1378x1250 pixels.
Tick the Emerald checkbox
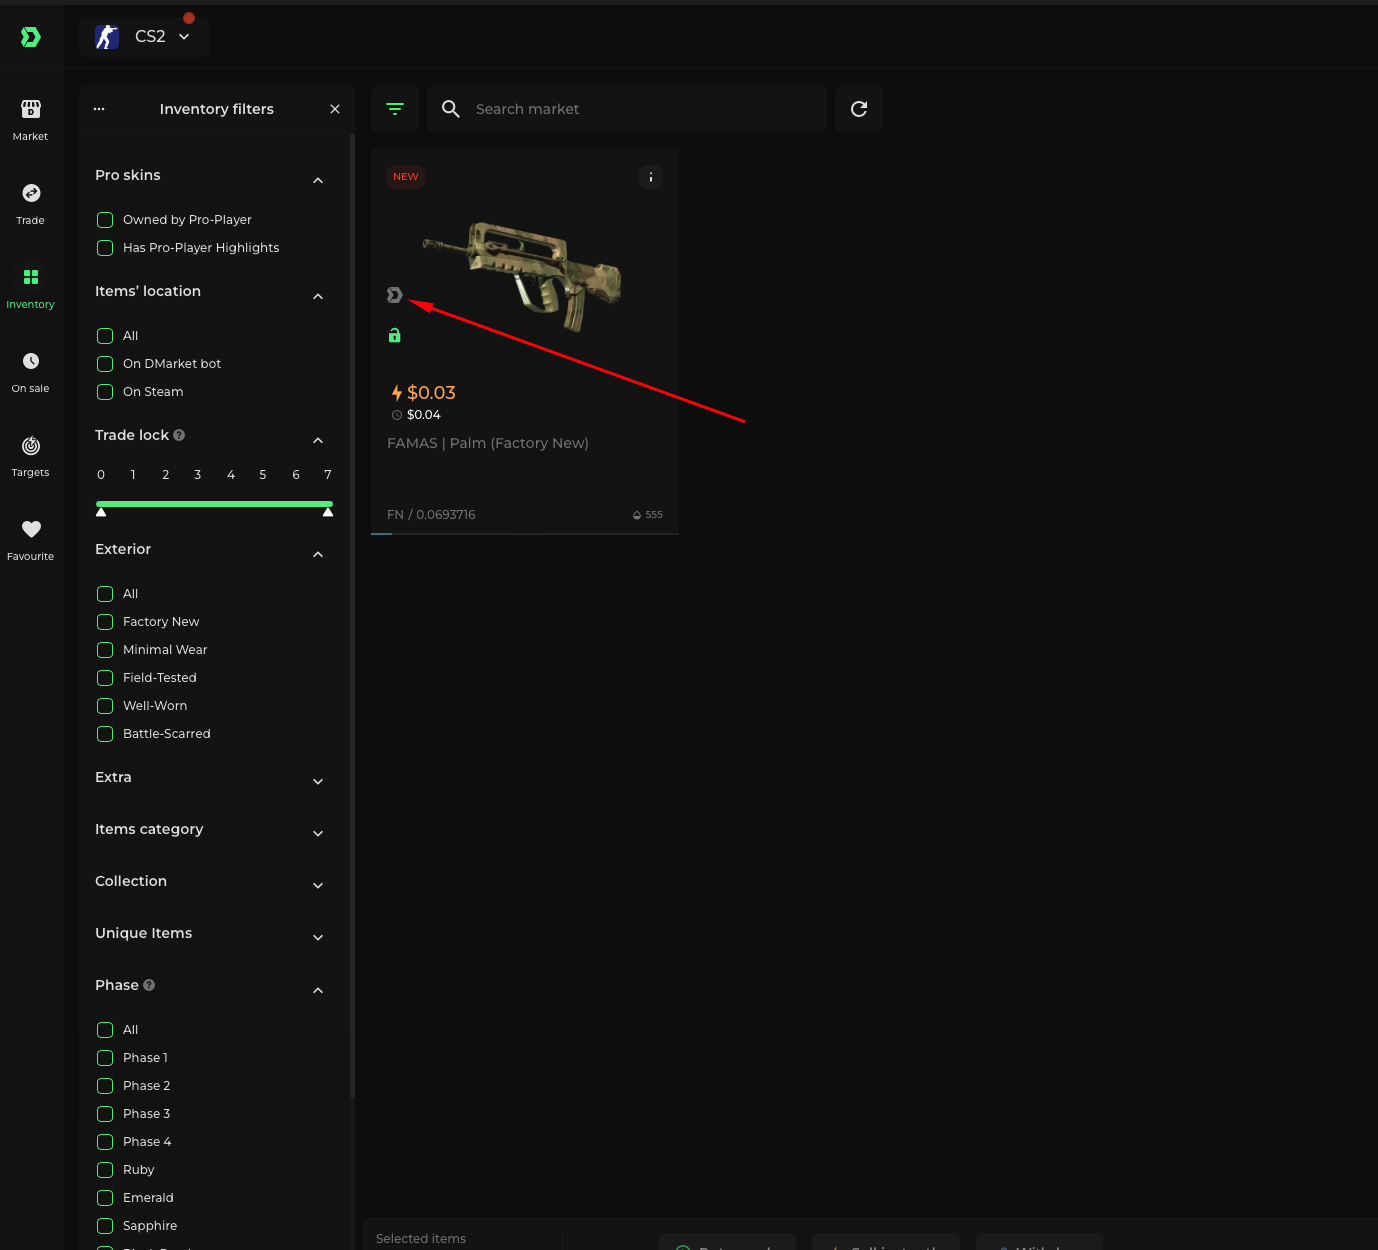tap(105, 1198)
